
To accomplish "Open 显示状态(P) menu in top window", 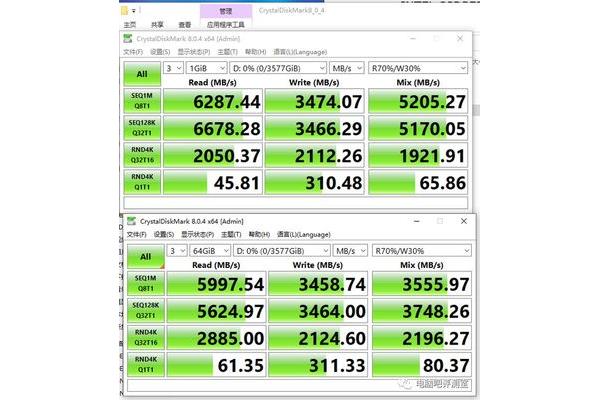I will point(194,52).
